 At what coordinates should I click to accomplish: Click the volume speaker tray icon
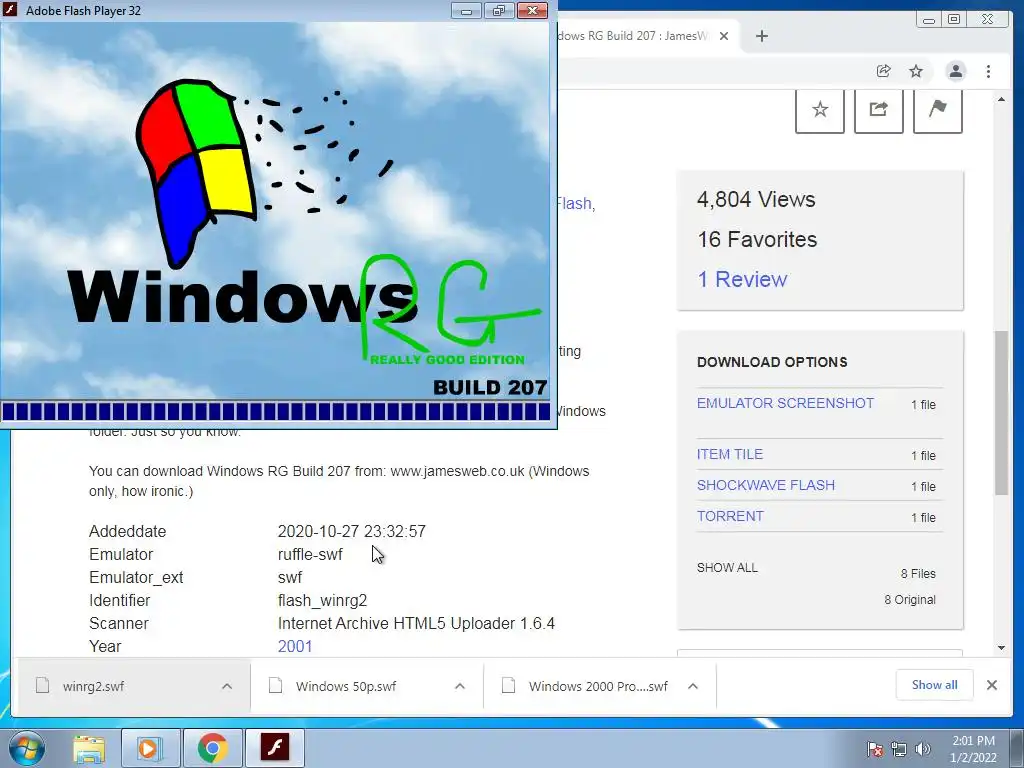click(923, 749)
